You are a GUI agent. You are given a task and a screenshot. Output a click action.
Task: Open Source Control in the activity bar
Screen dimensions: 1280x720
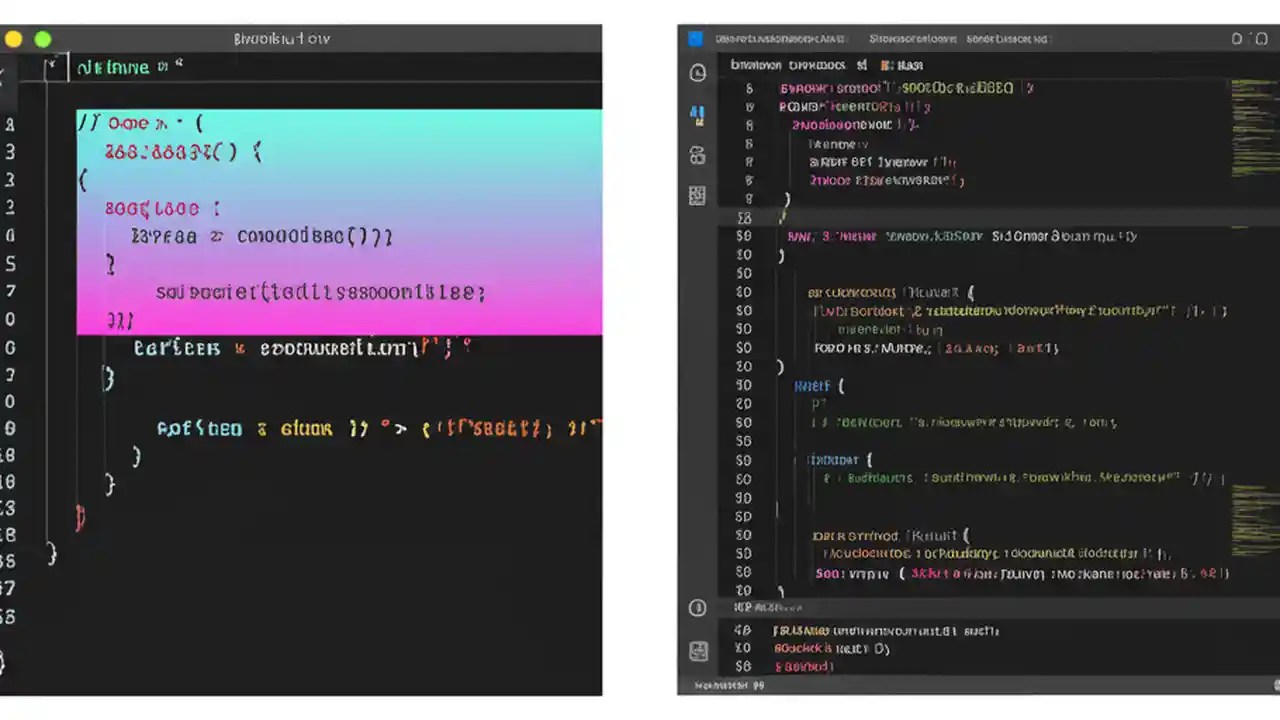click(x=698, y=155)
